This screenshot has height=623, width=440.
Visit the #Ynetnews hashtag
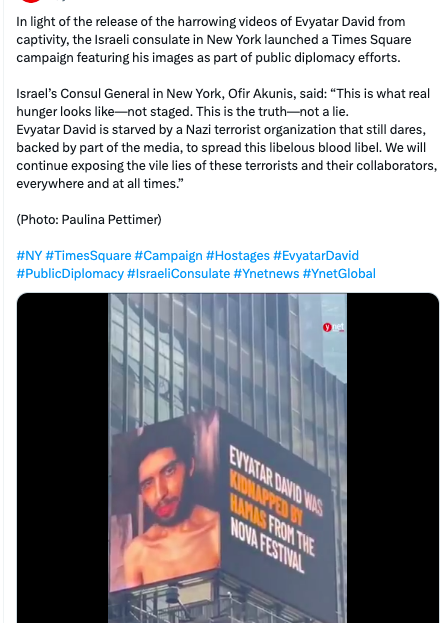click(266, 274)
